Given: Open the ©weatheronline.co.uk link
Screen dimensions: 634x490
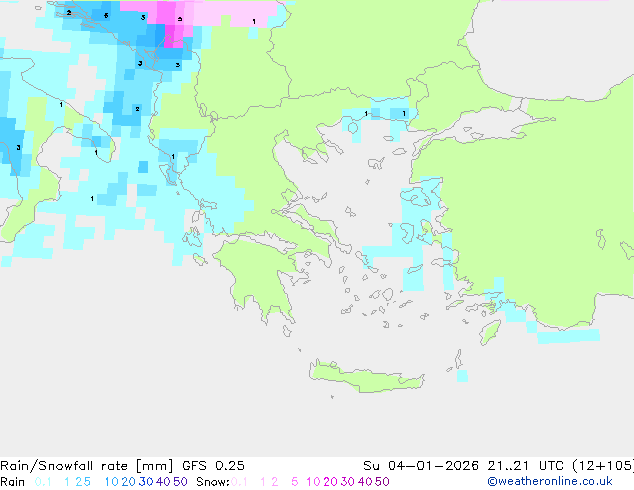Looking at the screenshot, I should 550,482.
